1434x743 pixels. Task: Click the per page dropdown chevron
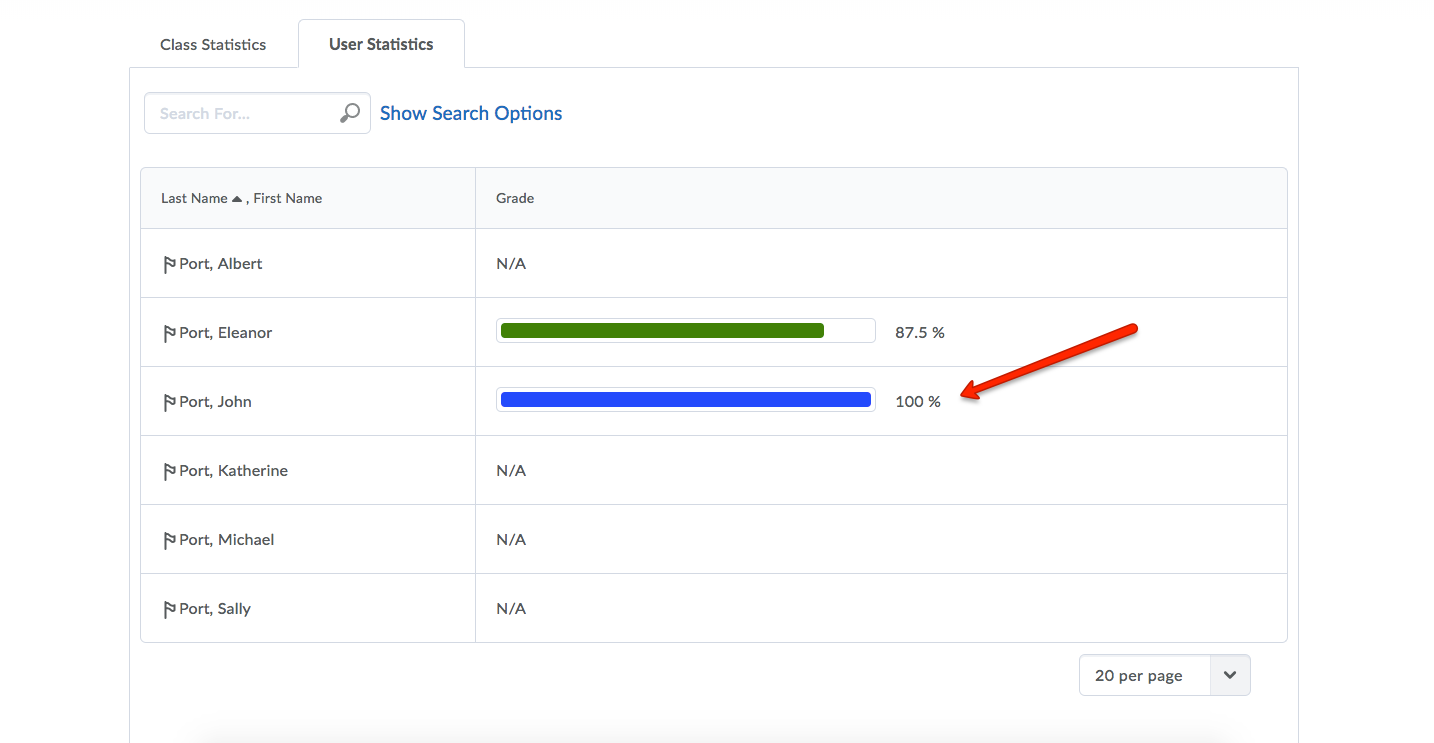pyautogui.click(x=1230, y=676)
